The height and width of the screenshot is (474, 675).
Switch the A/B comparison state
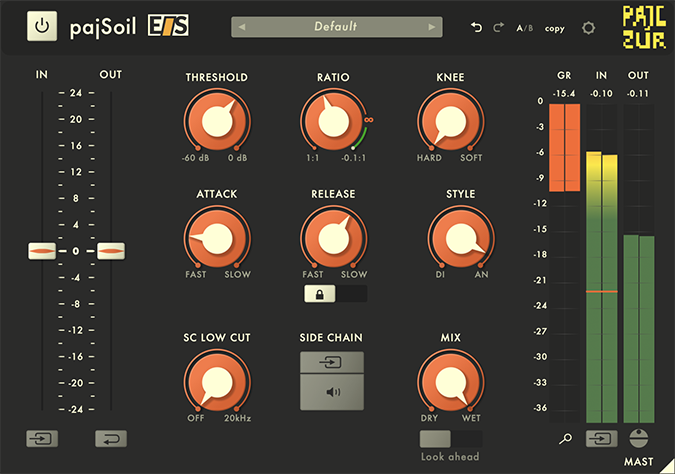524,28
